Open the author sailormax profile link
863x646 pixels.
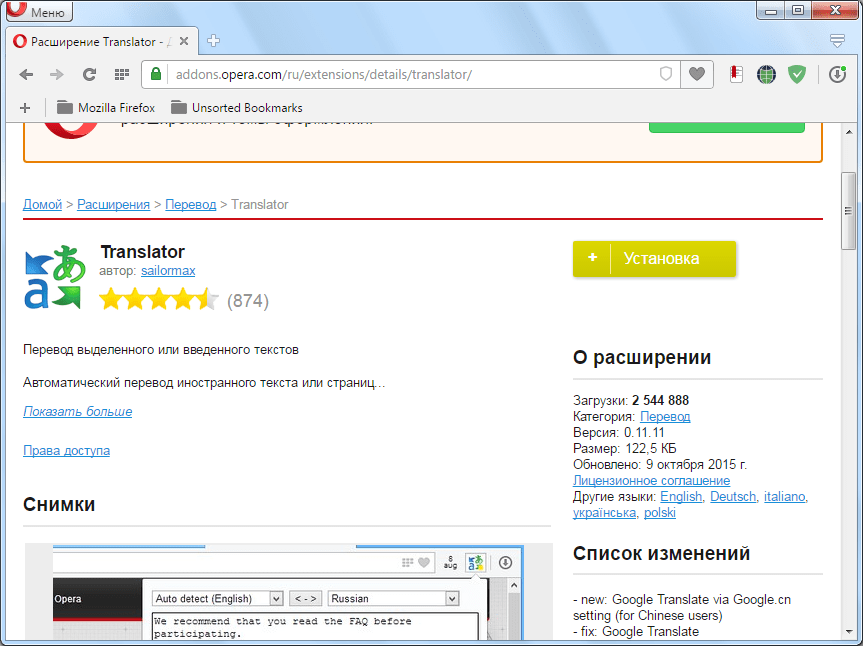(x=168, y=271)
